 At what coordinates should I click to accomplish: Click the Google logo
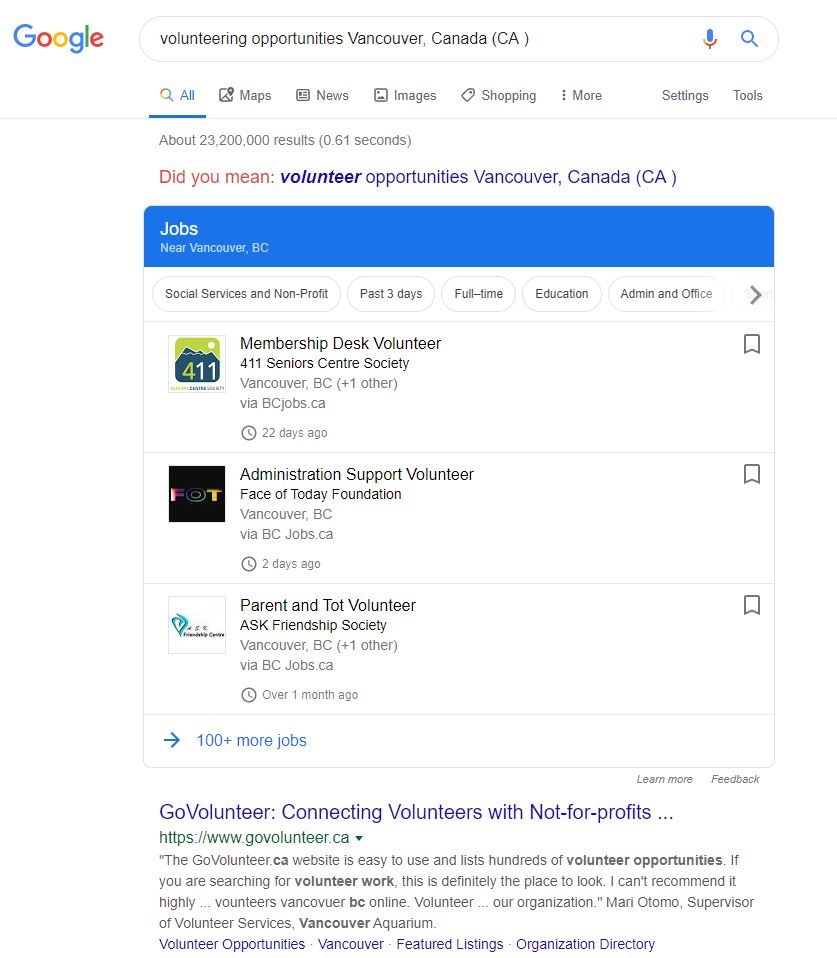59,38
